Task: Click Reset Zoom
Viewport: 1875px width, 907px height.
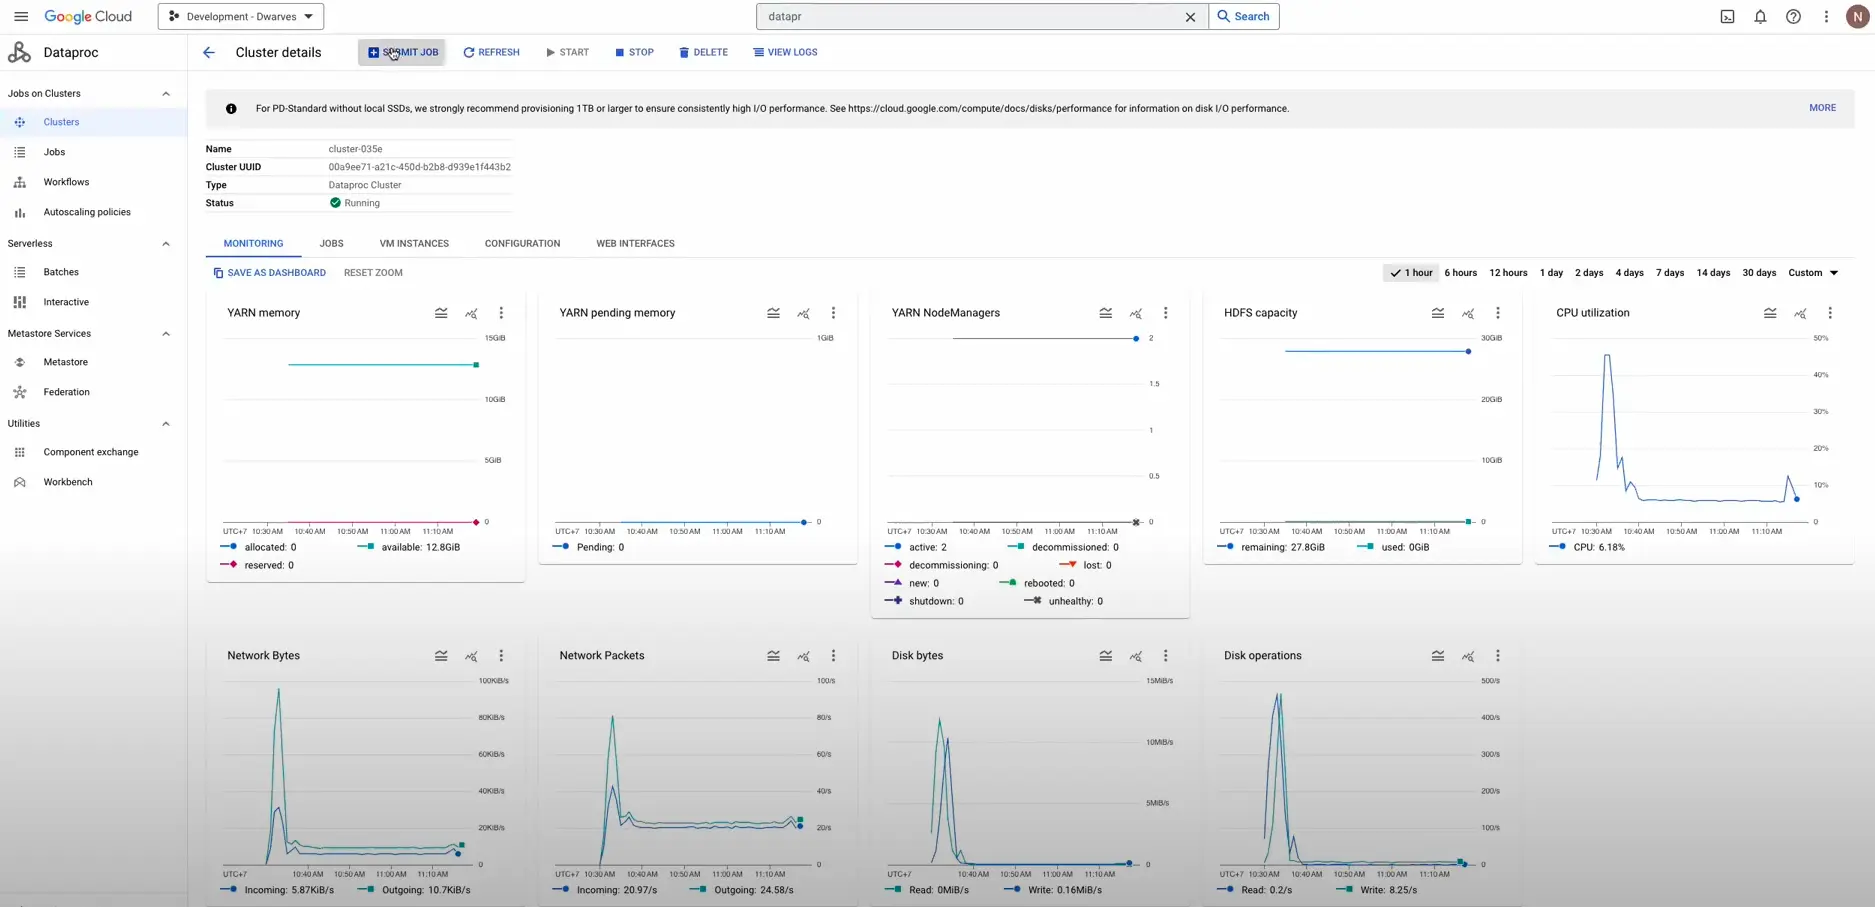Action: pyautogui.click(x=373, y=273)
